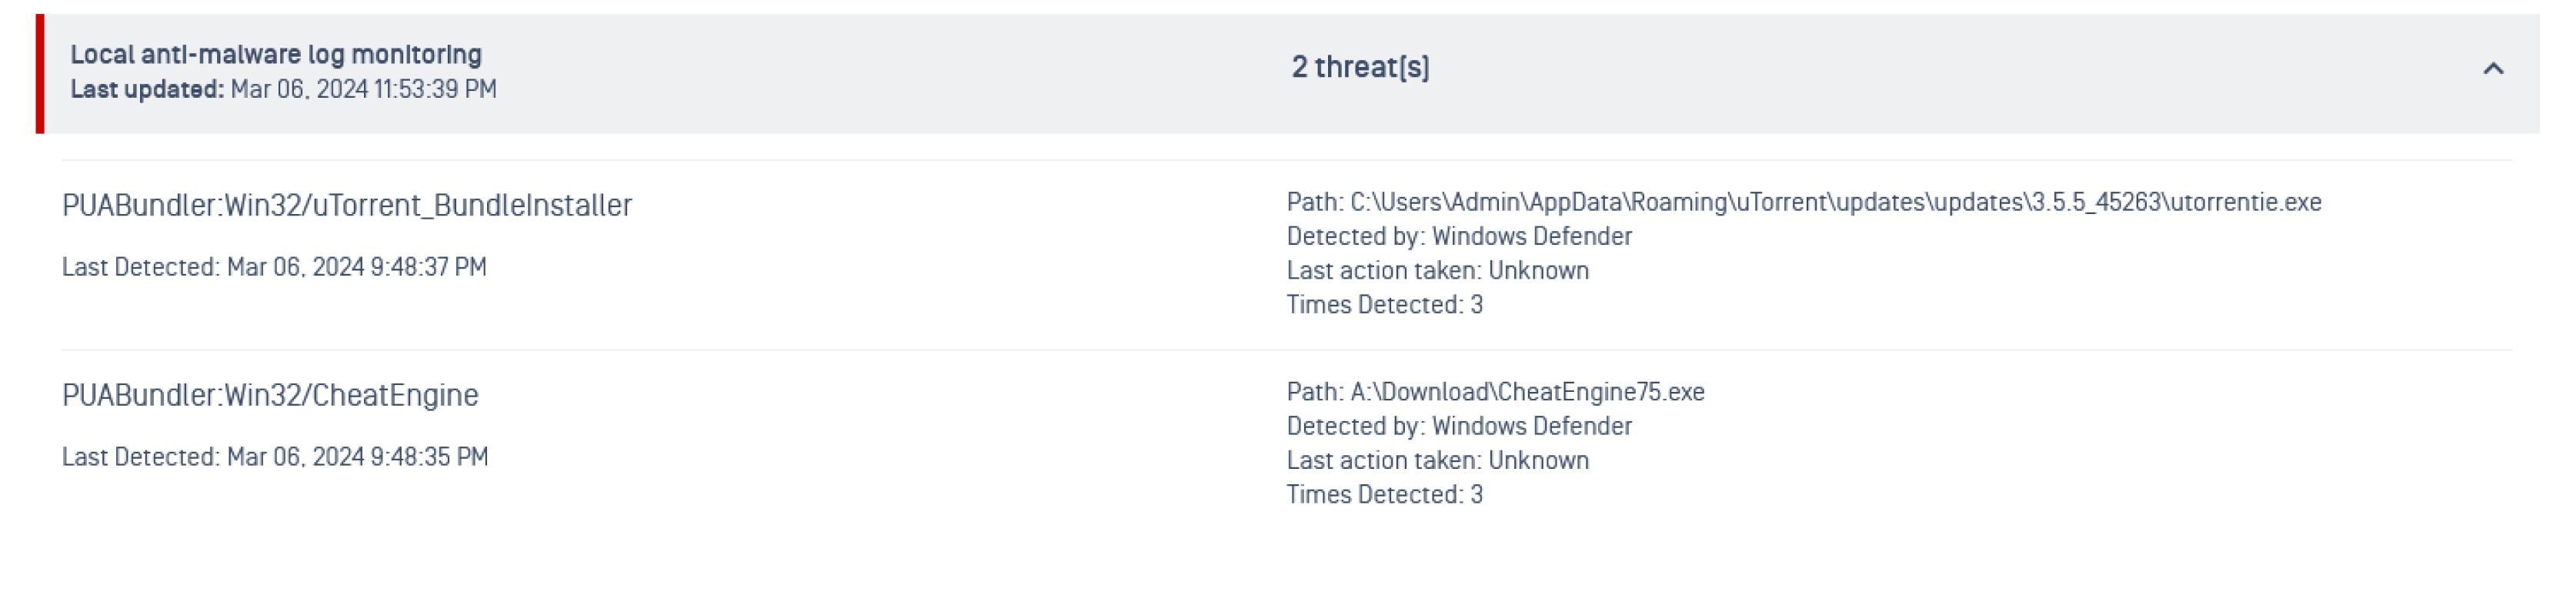Click the Last updated timestamp in header
Viewport: 2576px width, 589px height.
(x=363, y=89)
